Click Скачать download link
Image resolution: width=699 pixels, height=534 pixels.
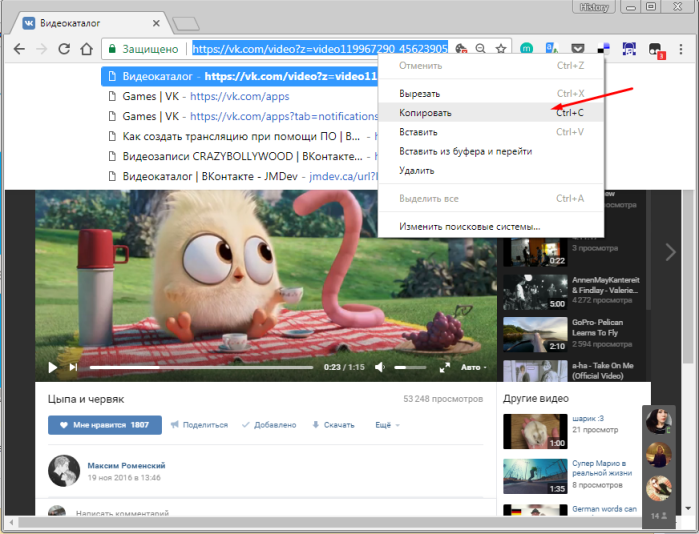(x=333, y=425)
